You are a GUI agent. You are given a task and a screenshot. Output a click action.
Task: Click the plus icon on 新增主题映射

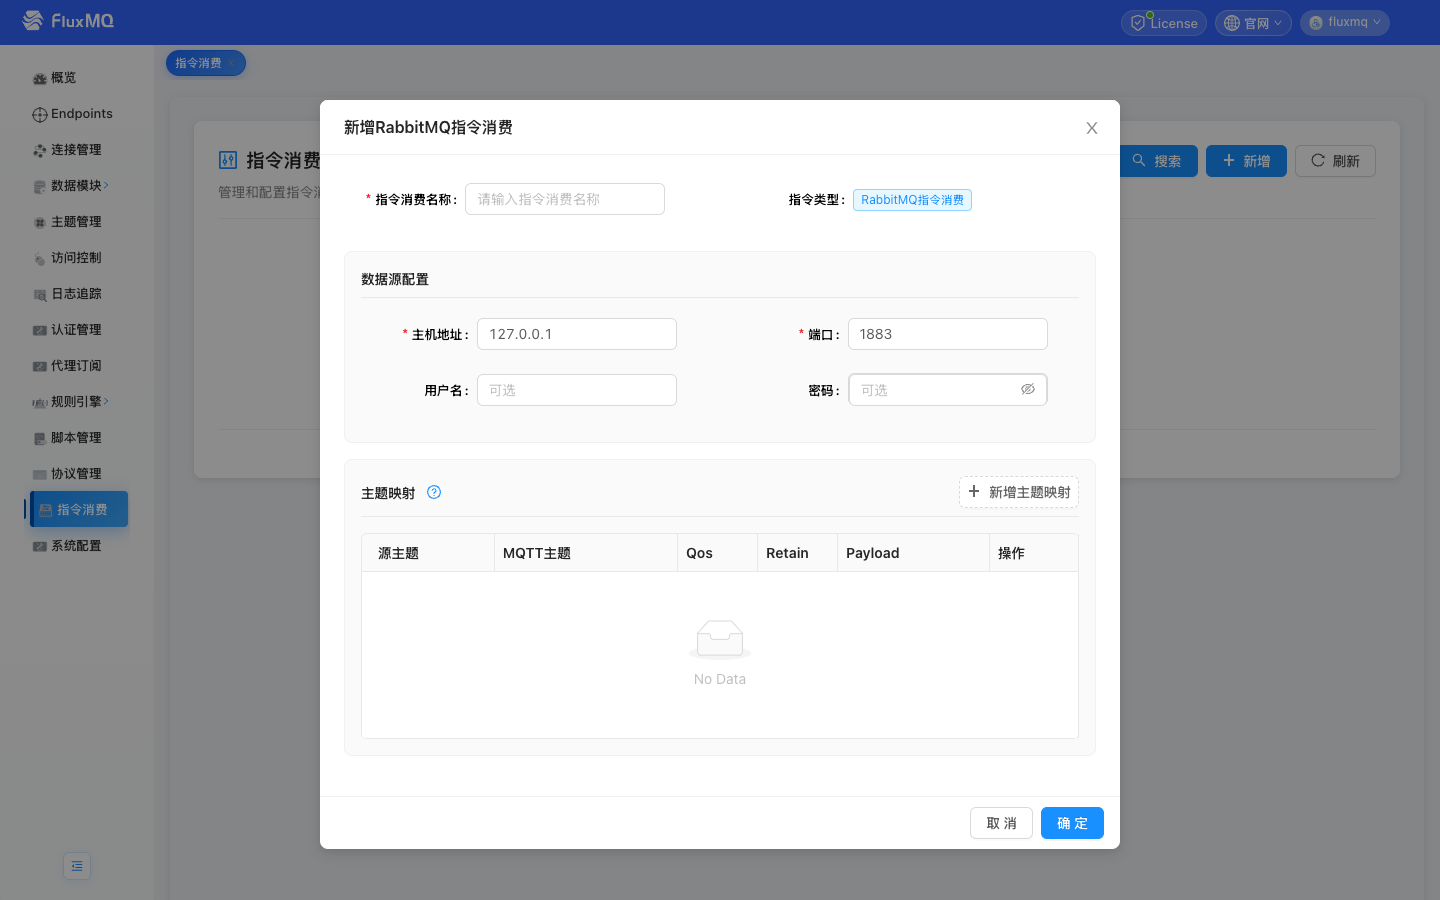[974, 491]
